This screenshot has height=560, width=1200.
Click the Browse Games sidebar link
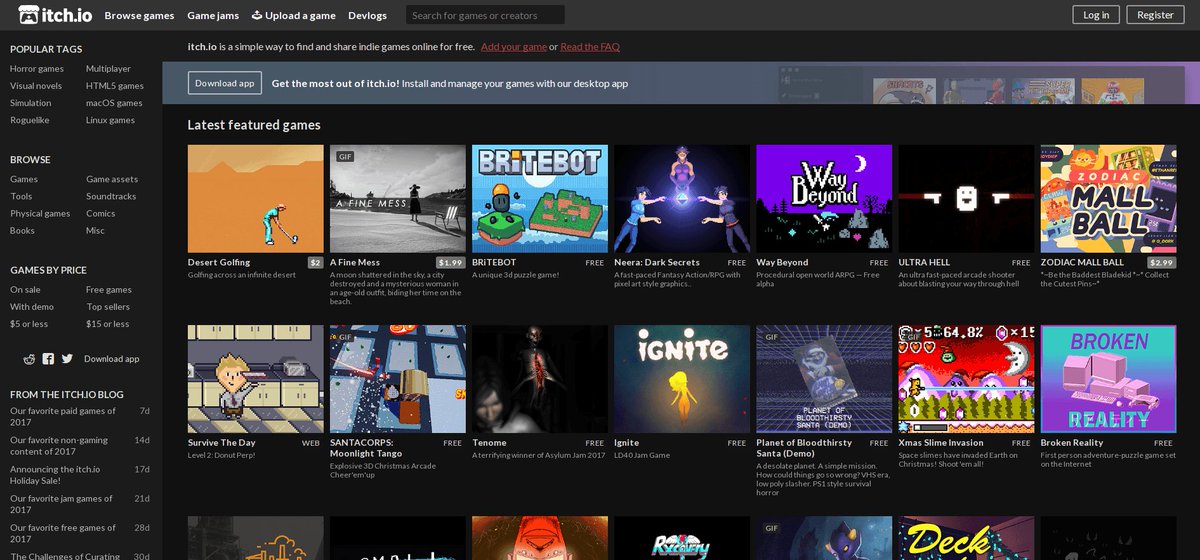coord(24,179)
